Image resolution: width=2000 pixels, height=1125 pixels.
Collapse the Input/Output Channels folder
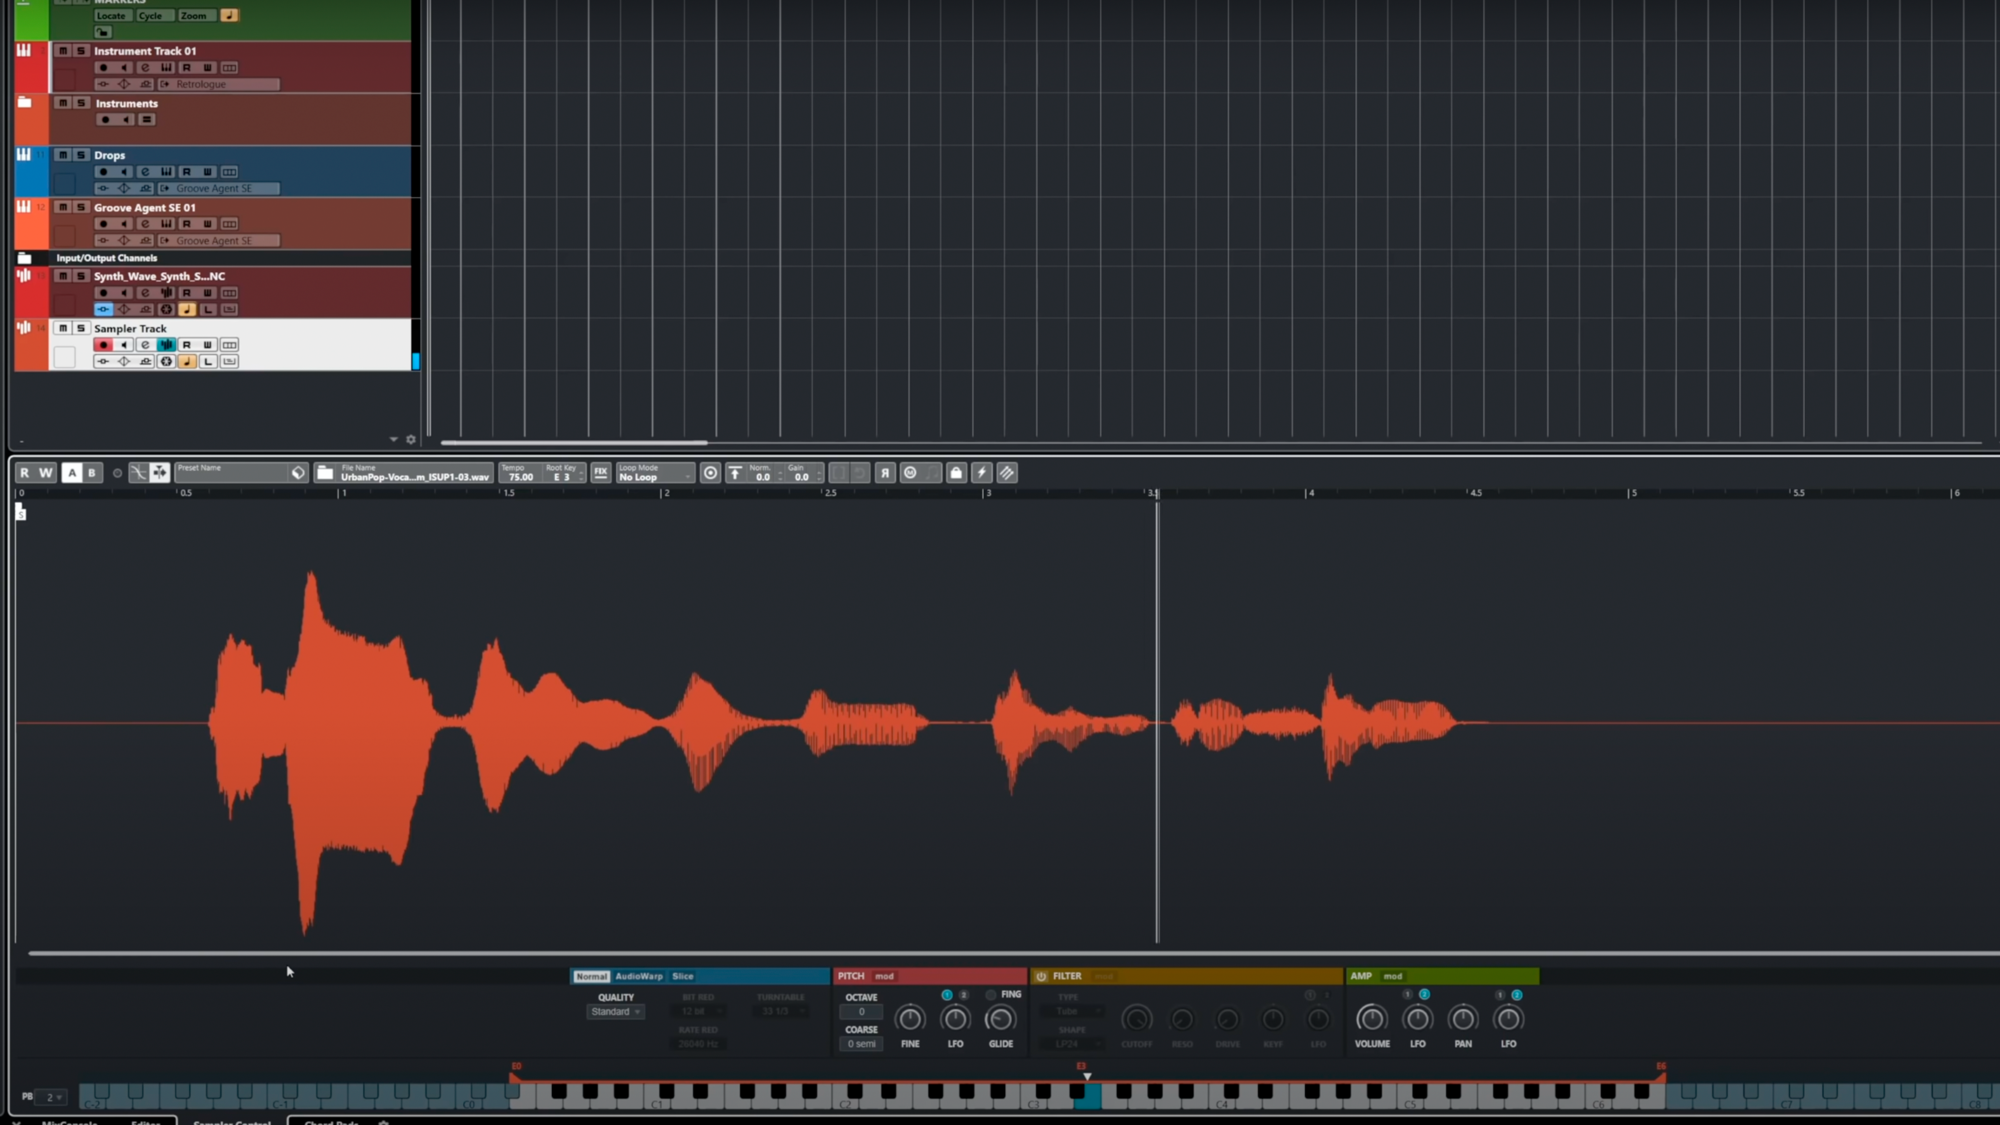(x=25, y=258)
